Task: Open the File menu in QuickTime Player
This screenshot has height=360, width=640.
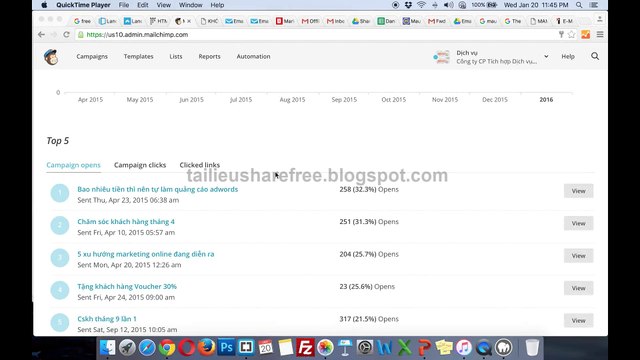Action: 124,5
